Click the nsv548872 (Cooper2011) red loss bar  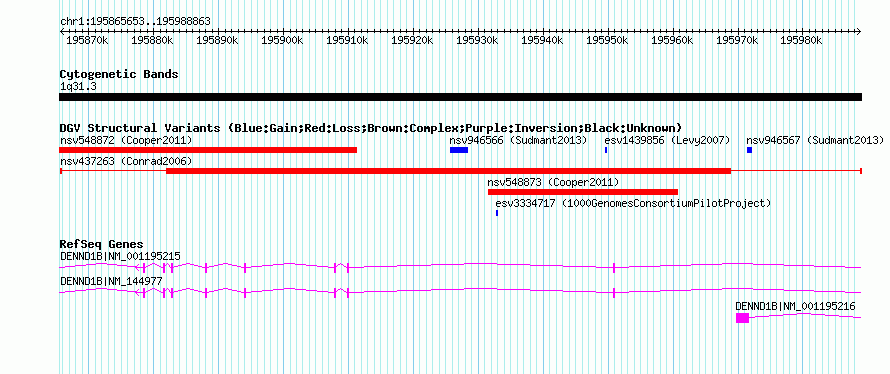coord(208,150)
